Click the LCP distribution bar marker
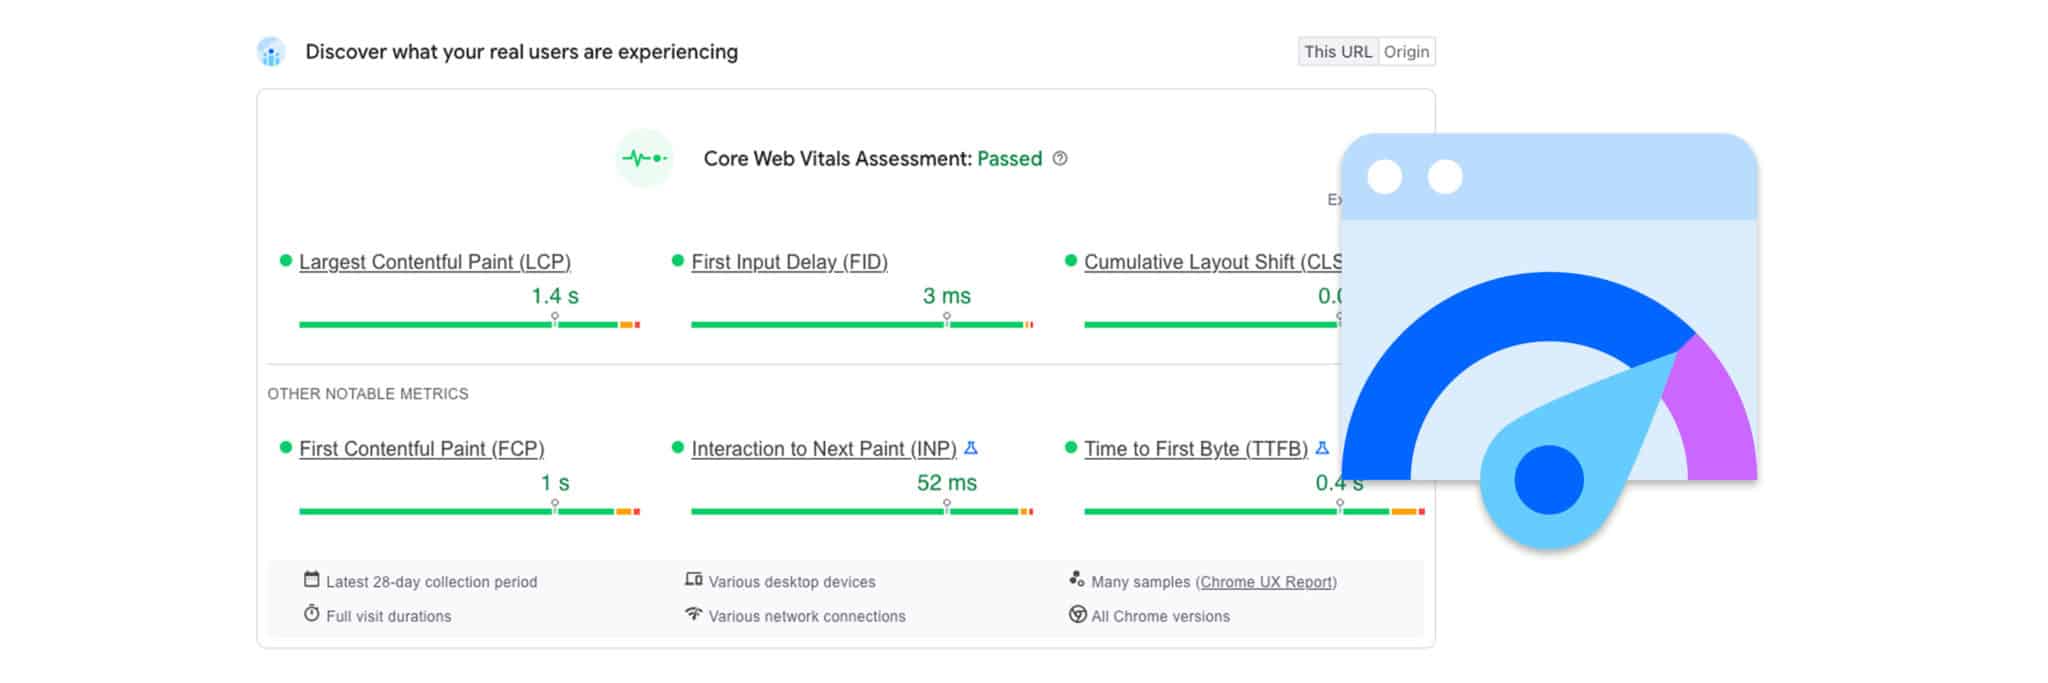Screen dimensions: 2048x683 (555, 320)
